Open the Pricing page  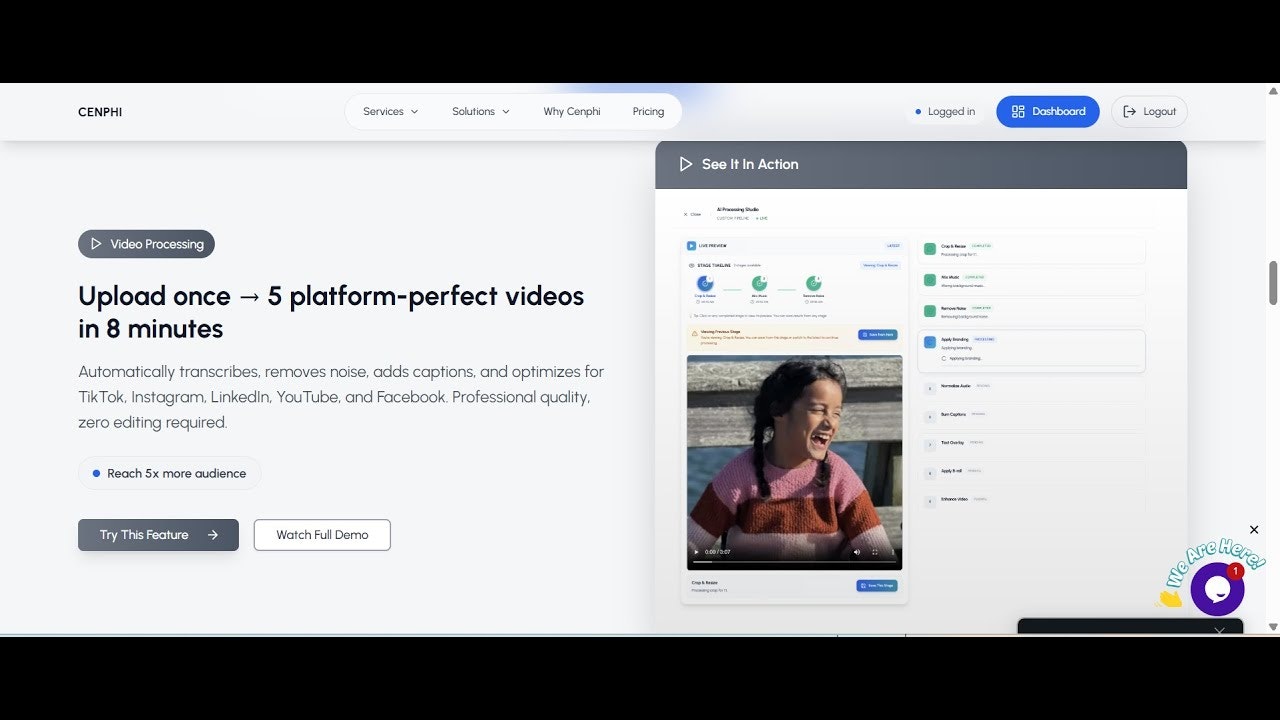point(648,112)
